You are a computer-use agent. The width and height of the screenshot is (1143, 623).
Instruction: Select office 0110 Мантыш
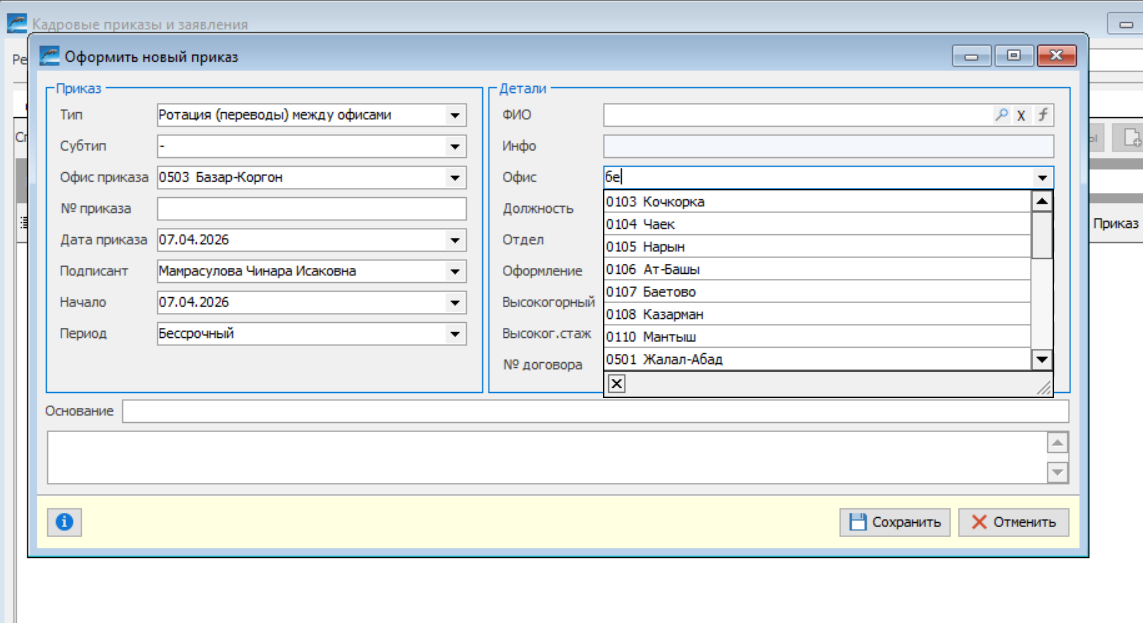tap(817, 337)
